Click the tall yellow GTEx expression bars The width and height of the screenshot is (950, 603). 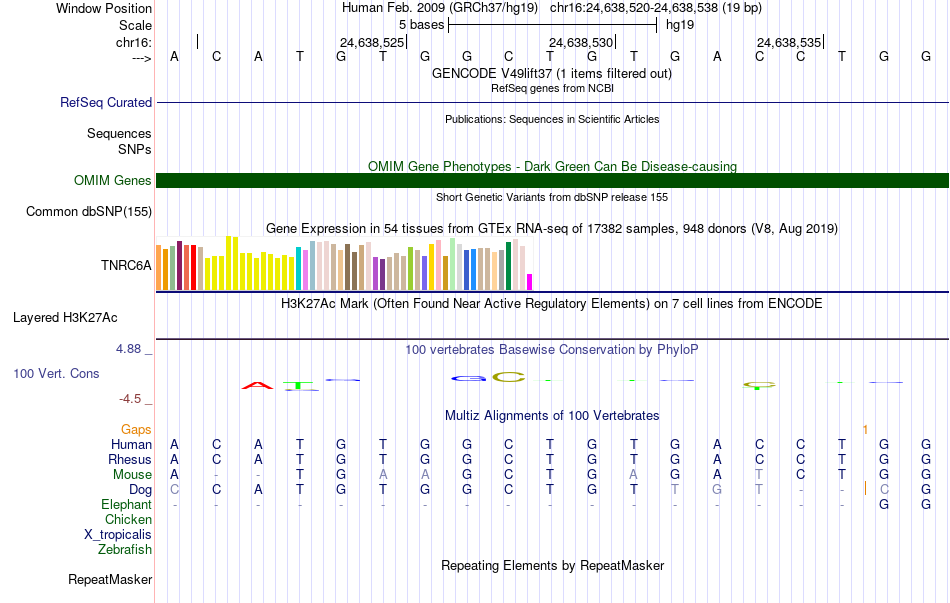(232, 263)
